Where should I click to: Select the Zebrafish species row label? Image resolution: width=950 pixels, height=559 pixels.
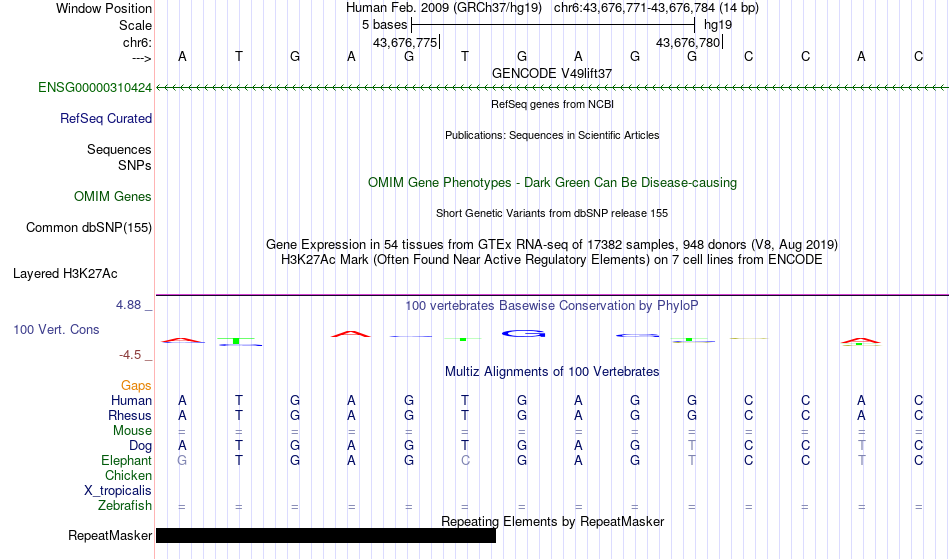click(125, 506)
